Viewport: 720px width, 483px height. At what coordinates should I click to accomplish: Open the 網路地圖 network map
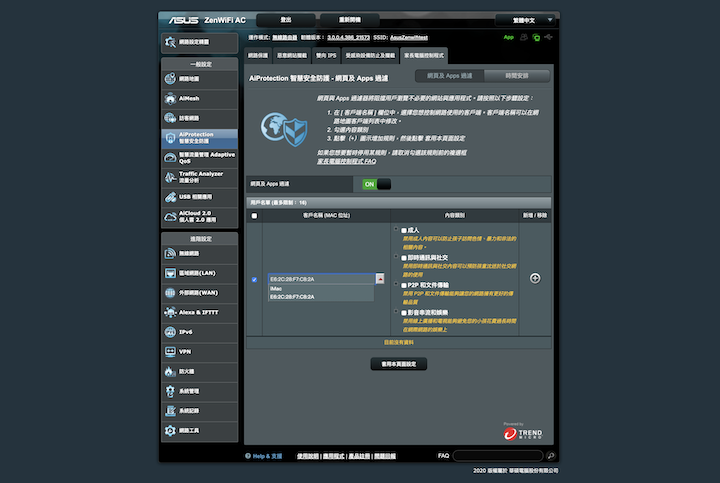(x=199, y=79)
